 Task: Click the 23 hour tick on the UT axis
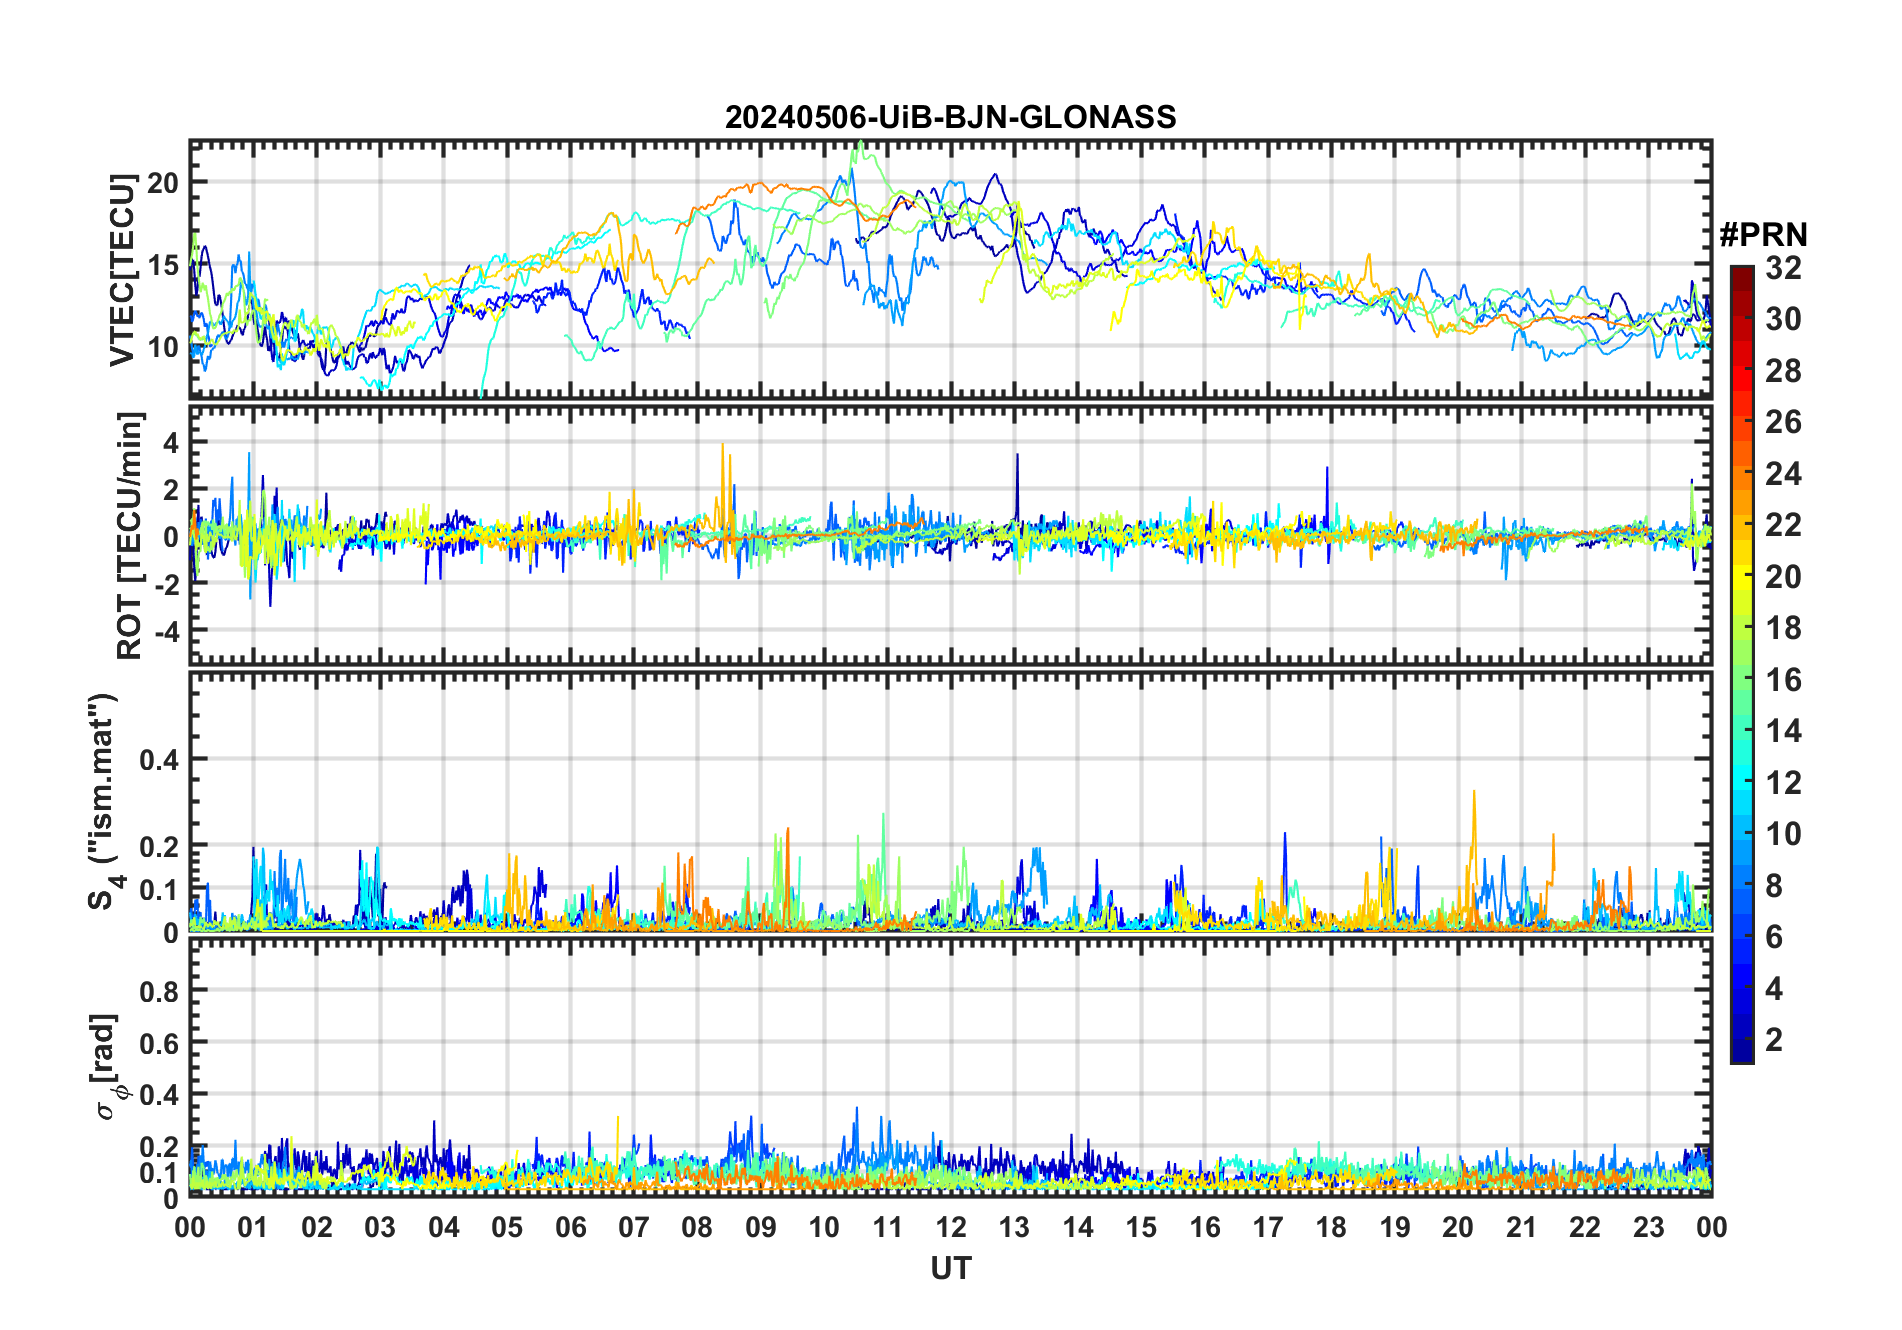point(1648,1227)
